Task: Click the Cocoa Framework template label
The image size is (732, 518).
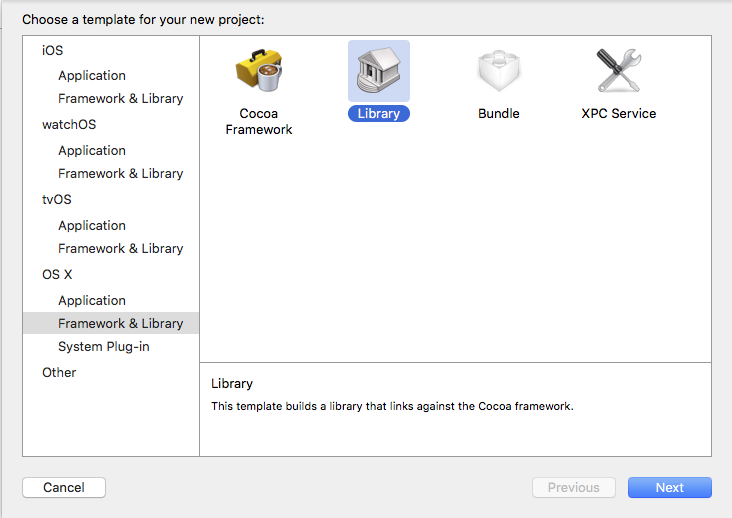Action: click(259, 121)
